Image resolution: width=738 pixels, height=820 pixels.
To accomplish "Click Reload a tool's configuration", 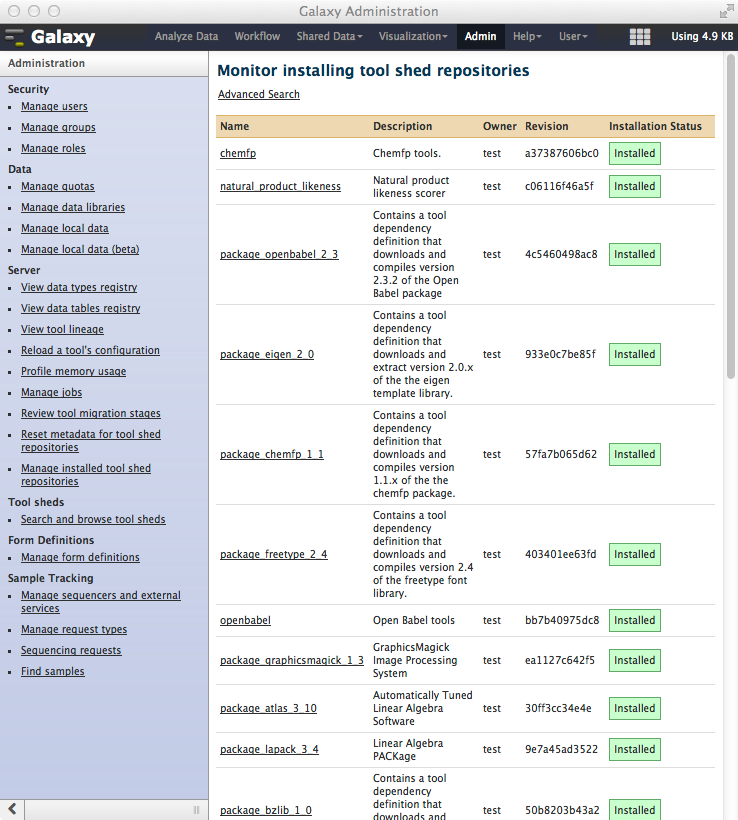I will click(x=90, y=350).
